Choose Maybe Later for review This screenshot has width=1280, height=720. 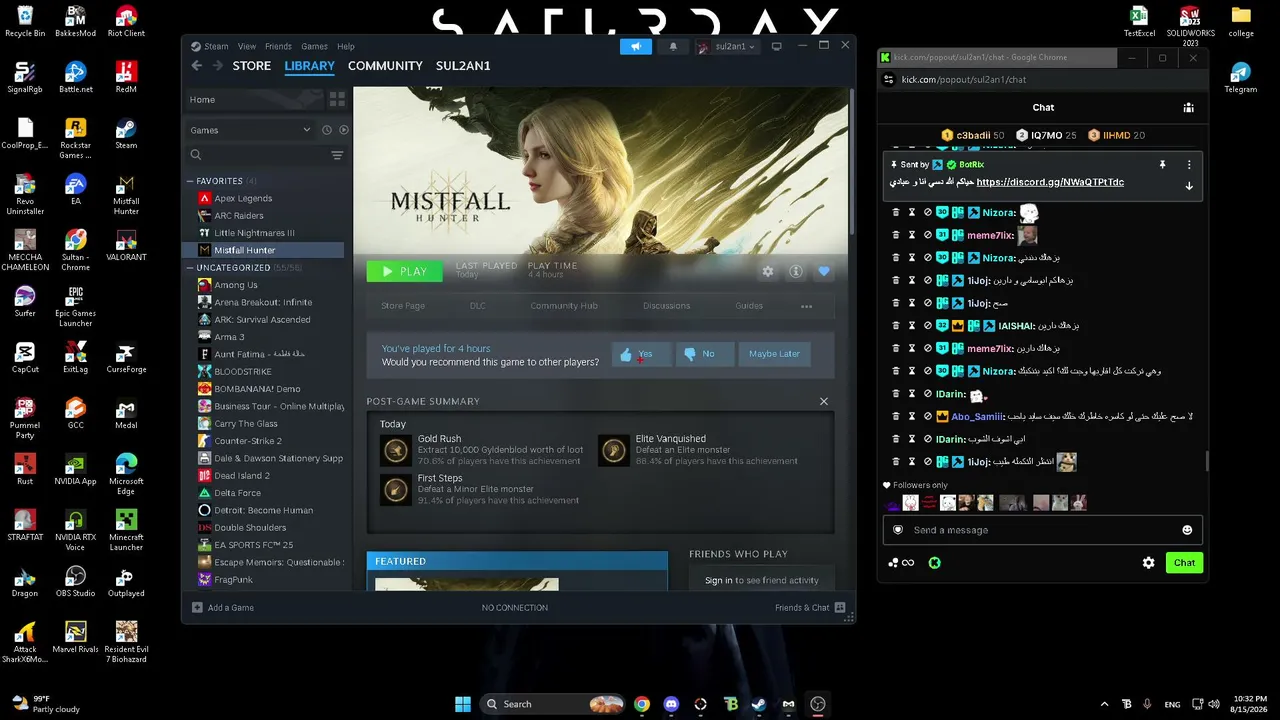774,354
